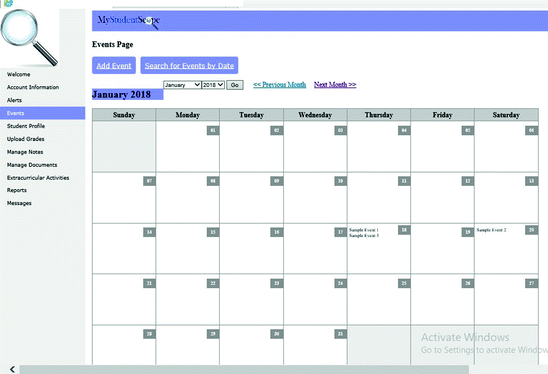Select the date badge 06
Screen dimensions: 548x374
(x=531, y=130)
